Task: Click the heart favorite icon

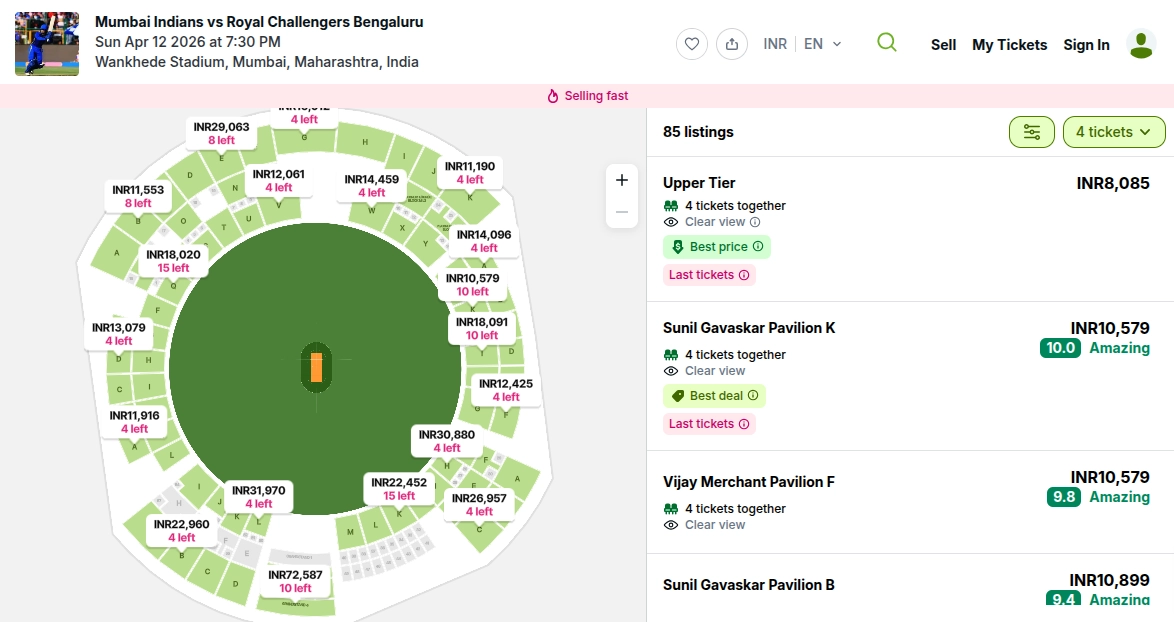Action: click(692, 44)
